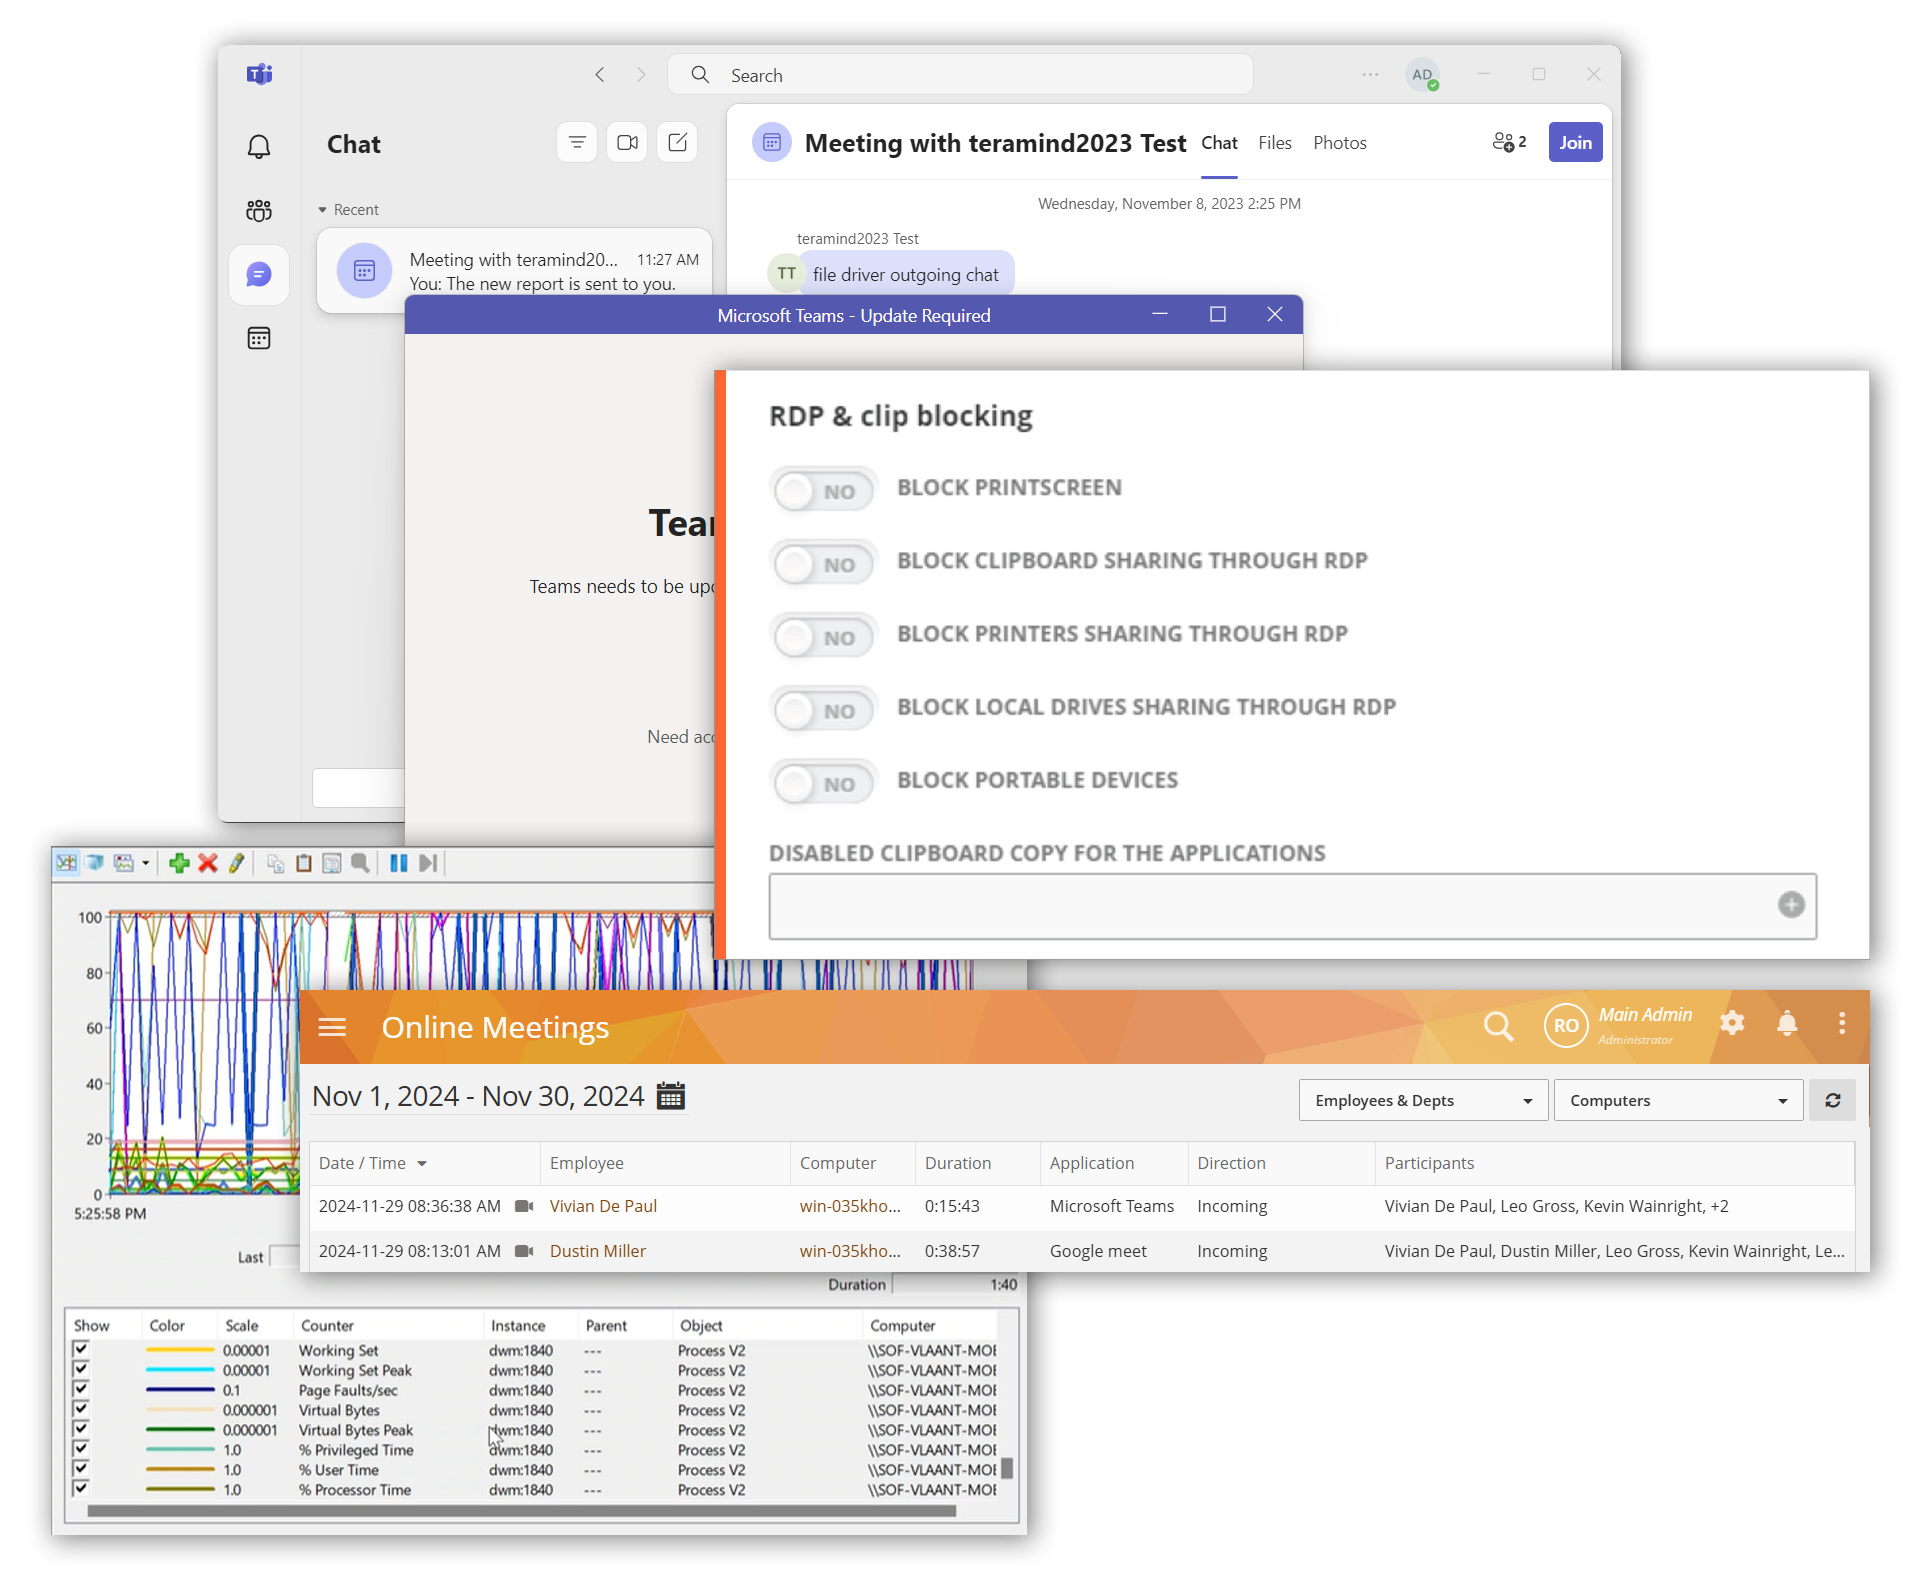Open Vivian De Paul employee link

pos(603,1206)
